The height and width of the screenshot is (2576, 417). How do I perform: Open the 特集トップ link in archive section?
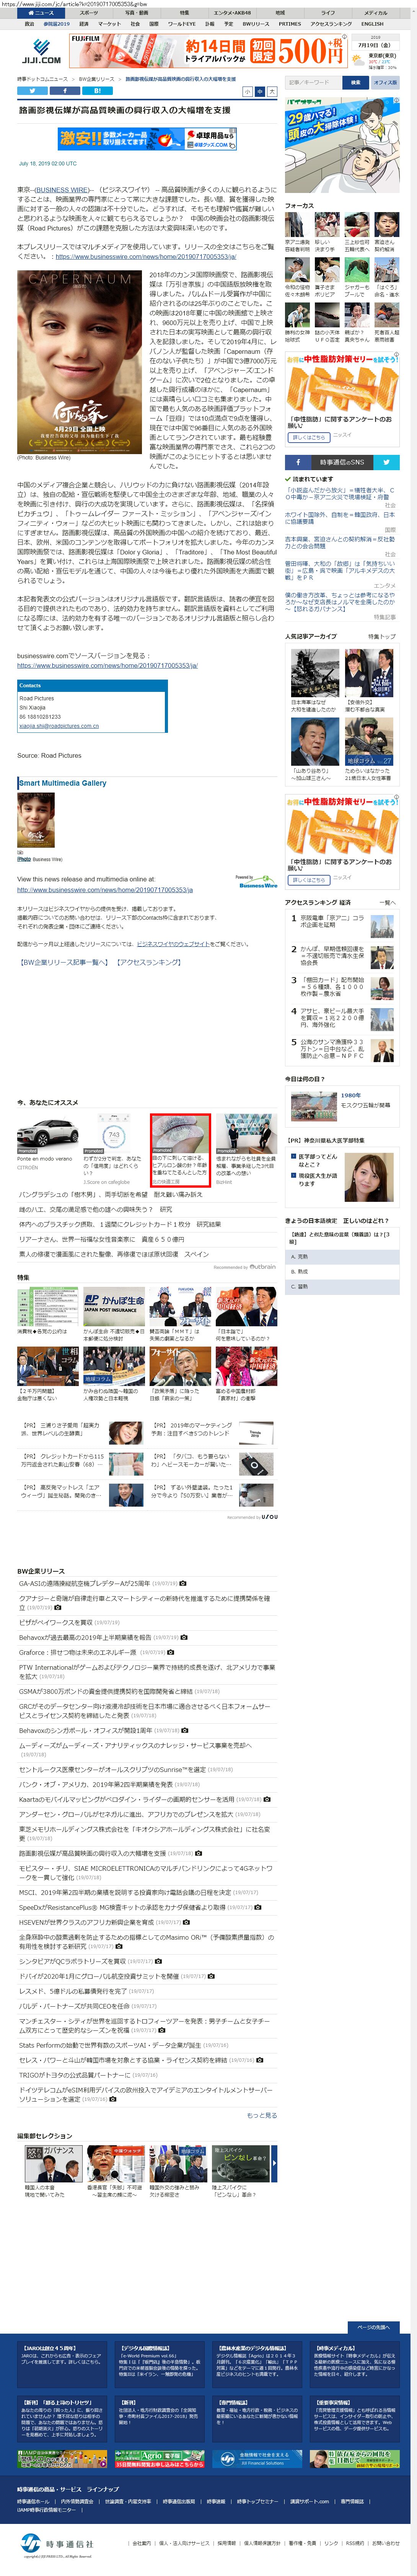382,637
